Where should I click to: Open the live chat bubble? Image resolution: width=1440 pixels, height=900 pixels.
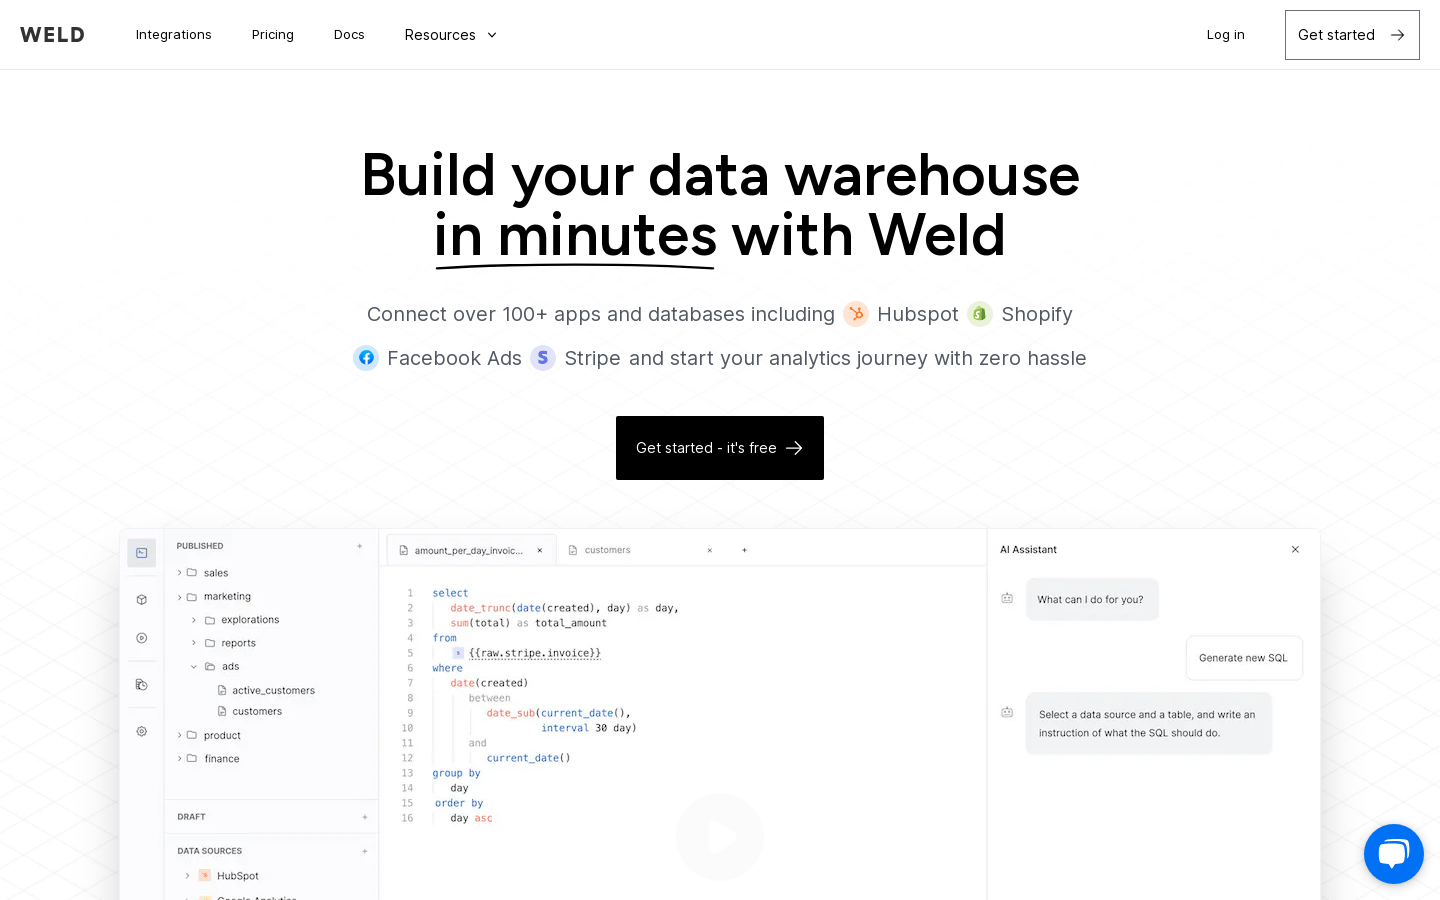[1394, 854]
